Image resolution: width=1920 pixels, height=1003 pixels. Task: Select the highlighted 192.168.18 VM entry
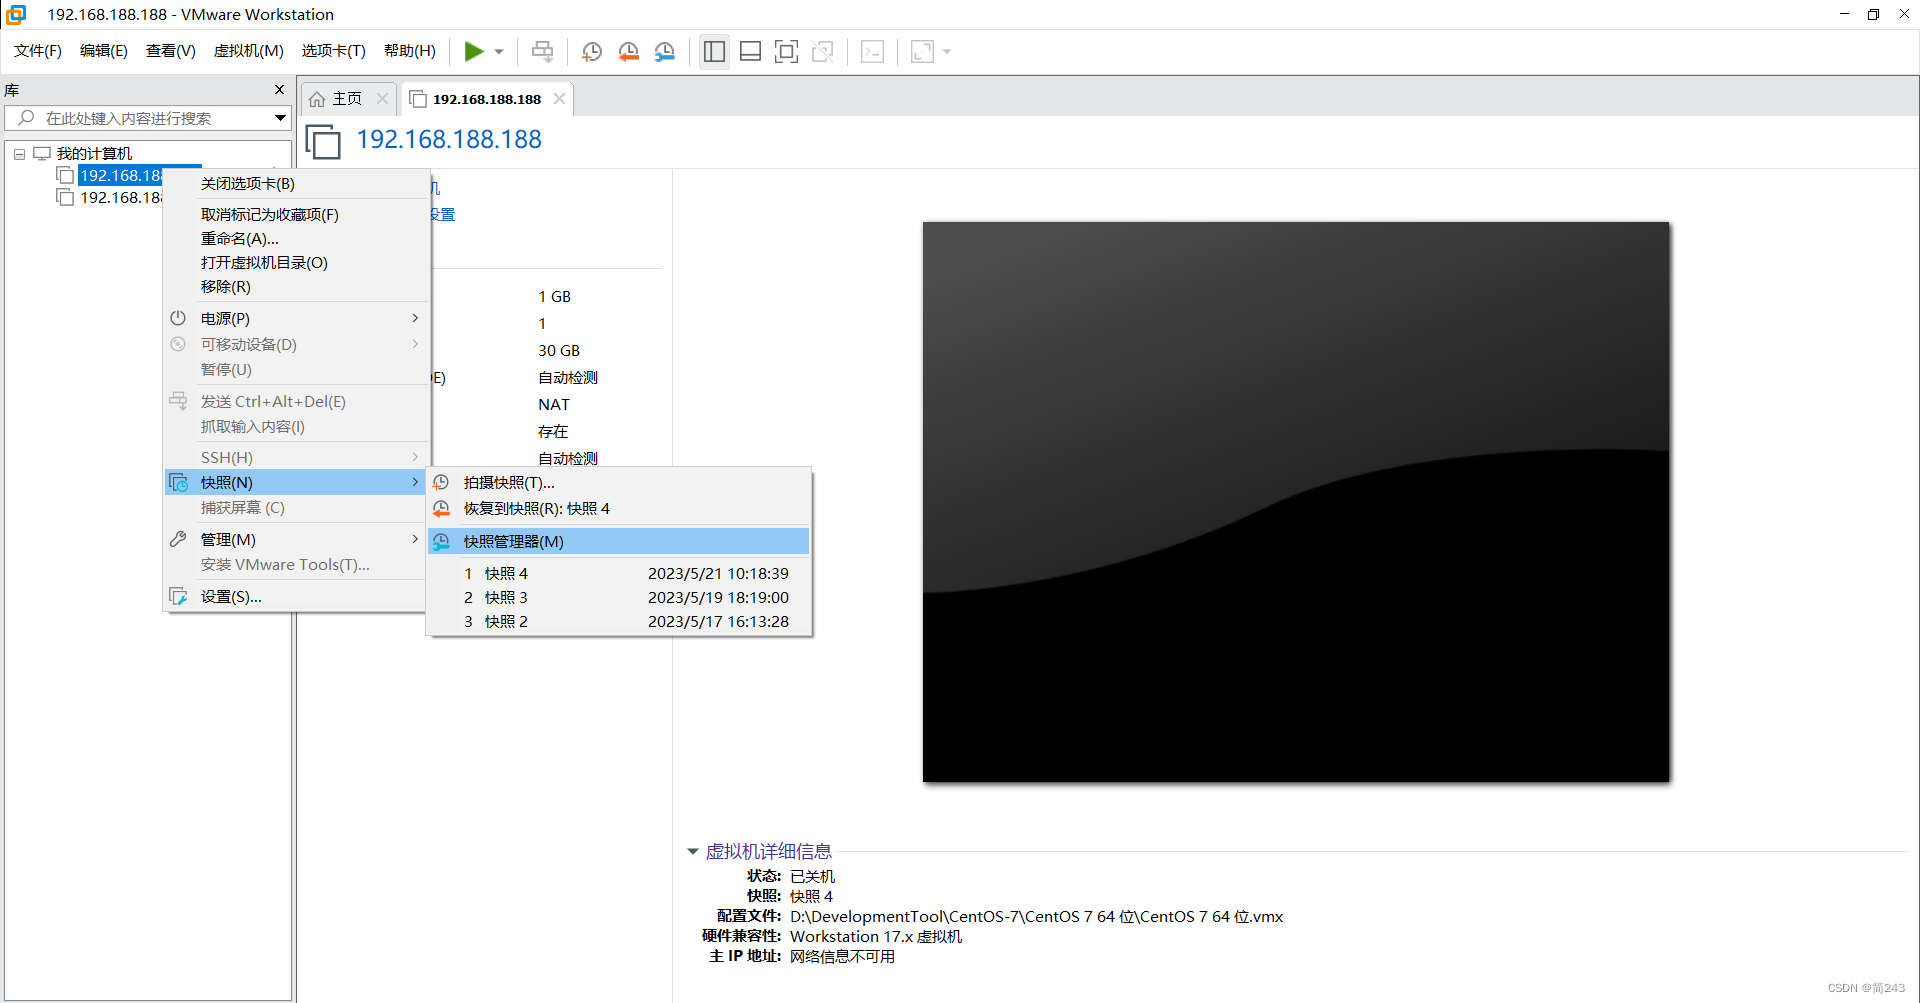[x=120, y=176]
